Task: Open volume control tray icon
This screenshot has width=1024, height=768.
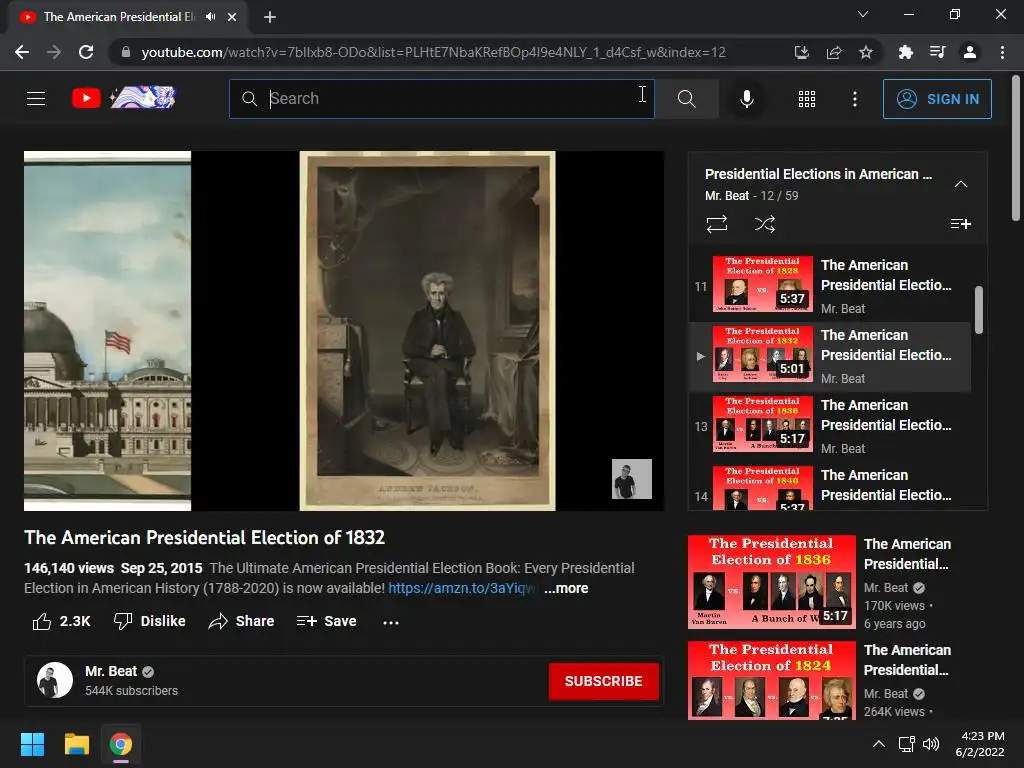Action: pos(931,744)
